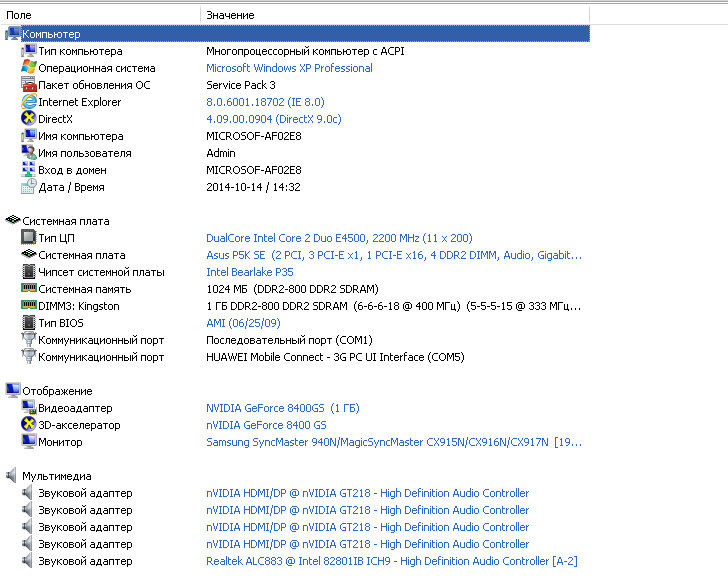Click the Internet Explorer row icon
This screenshot has height=581, width=728.
coord(29,102)
